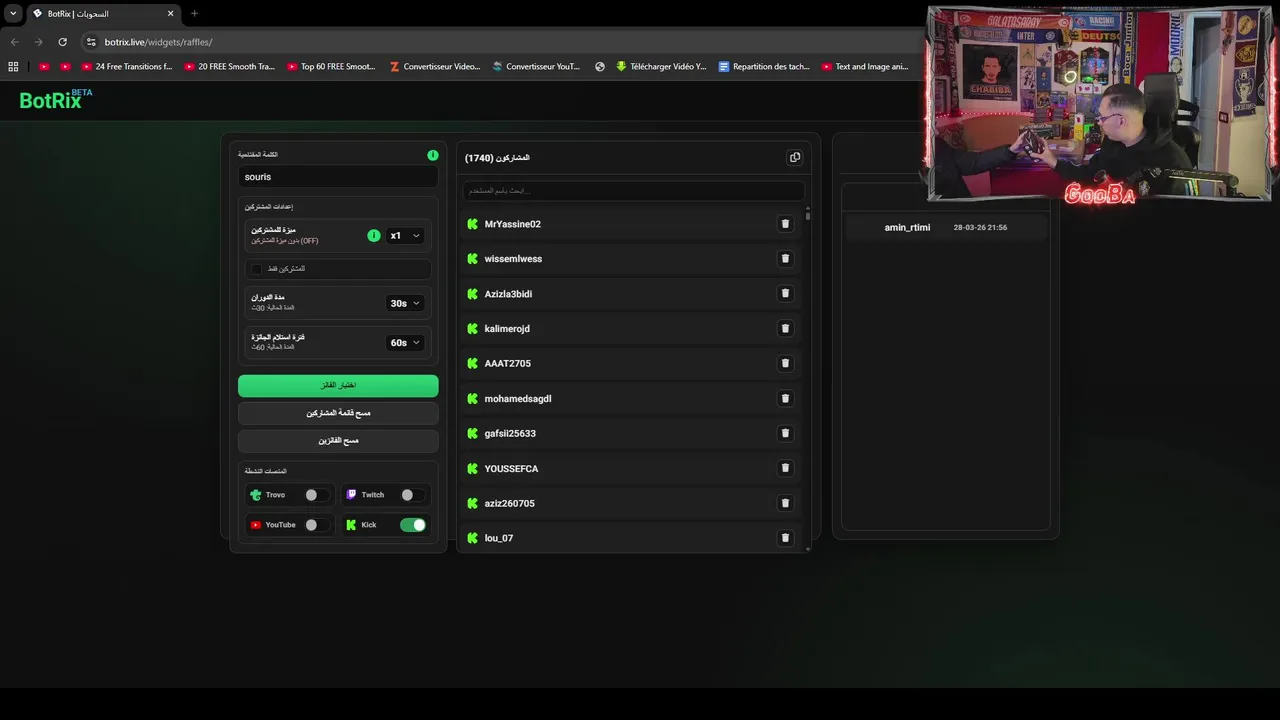Click username MrYassine02

coord(512,224)
